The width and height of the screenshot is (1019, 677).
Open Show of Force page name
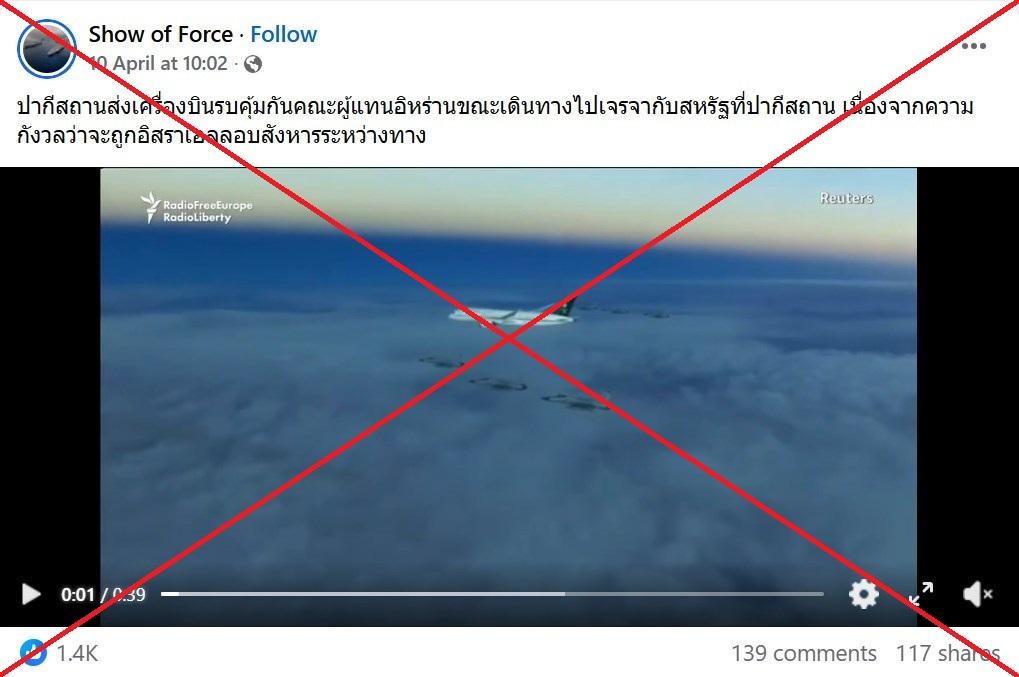(161, 34)
